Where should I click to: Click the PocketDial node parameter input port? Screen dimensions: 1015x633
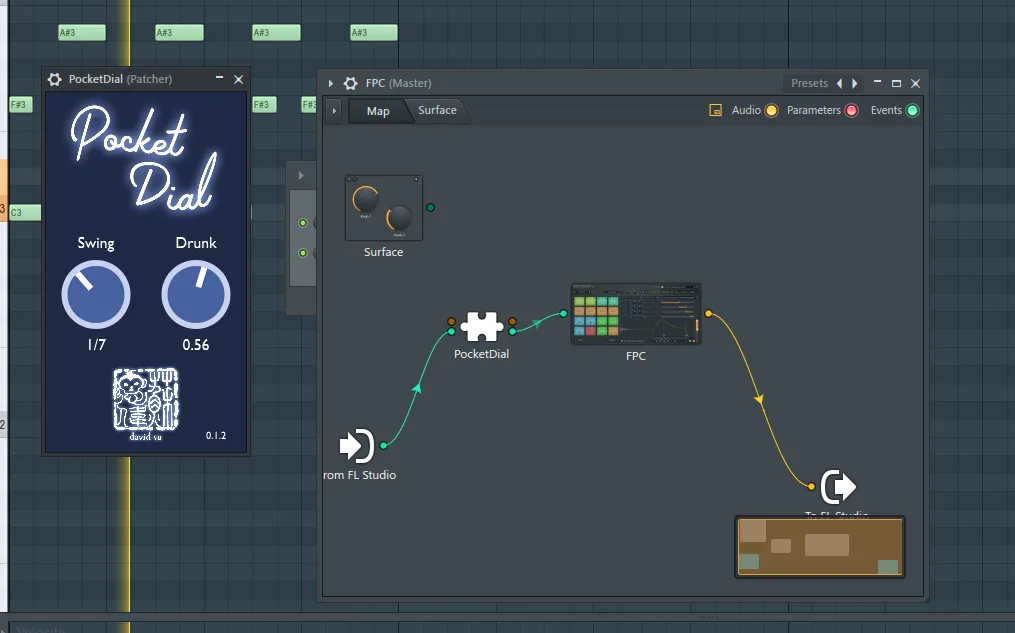[x=451, y=322]
